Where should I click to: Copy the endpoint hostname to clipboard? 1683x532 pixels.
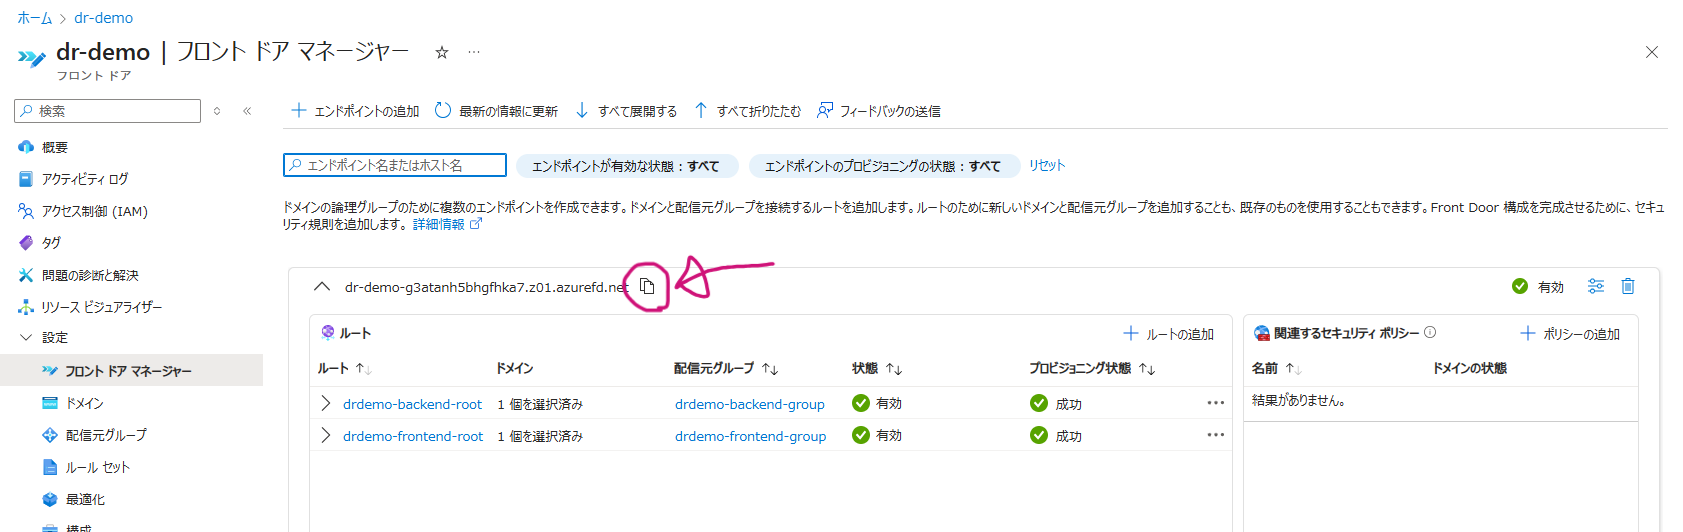(x=647, y=287)
